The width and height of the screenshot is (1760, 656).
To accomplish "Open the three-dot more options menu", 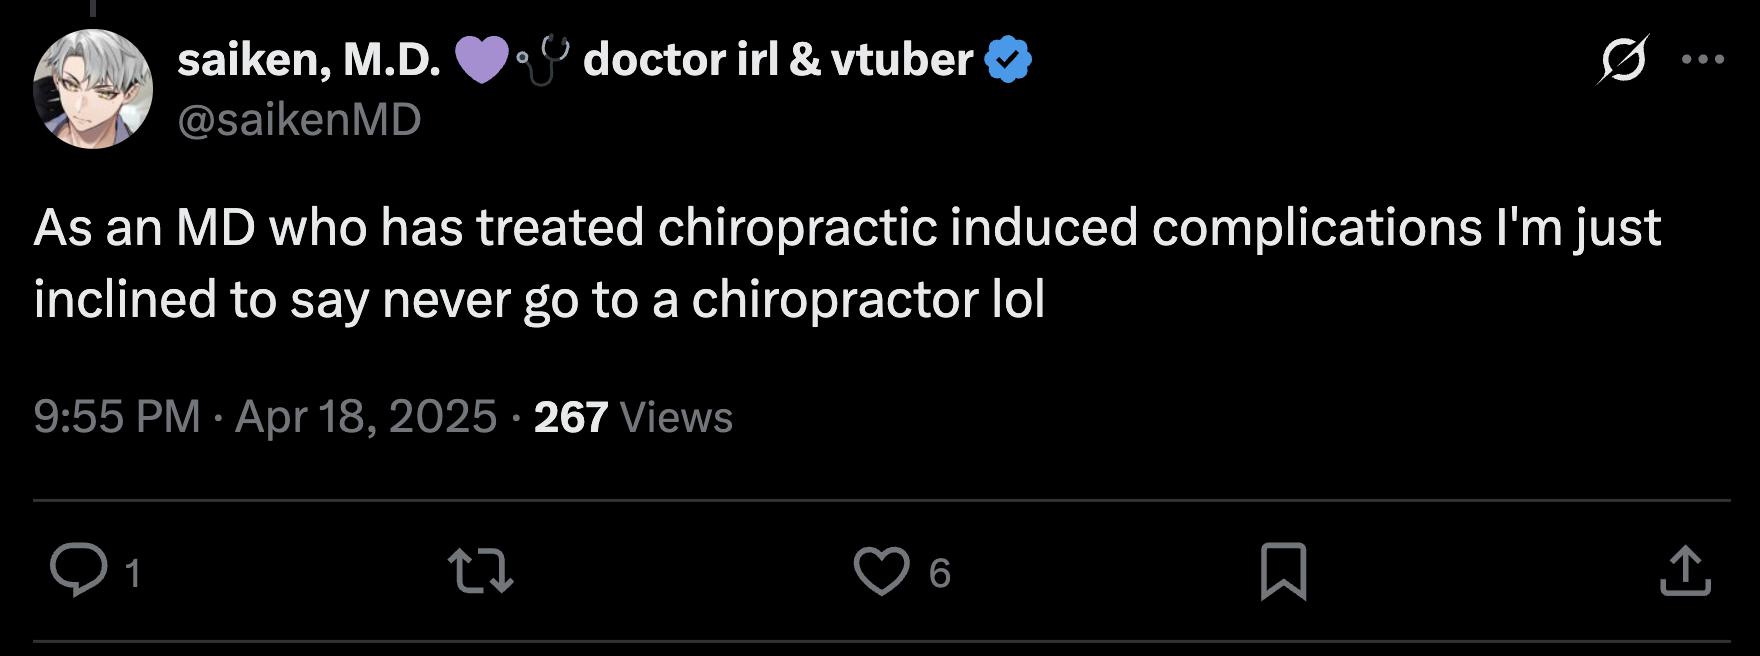I will point(1703,60).
